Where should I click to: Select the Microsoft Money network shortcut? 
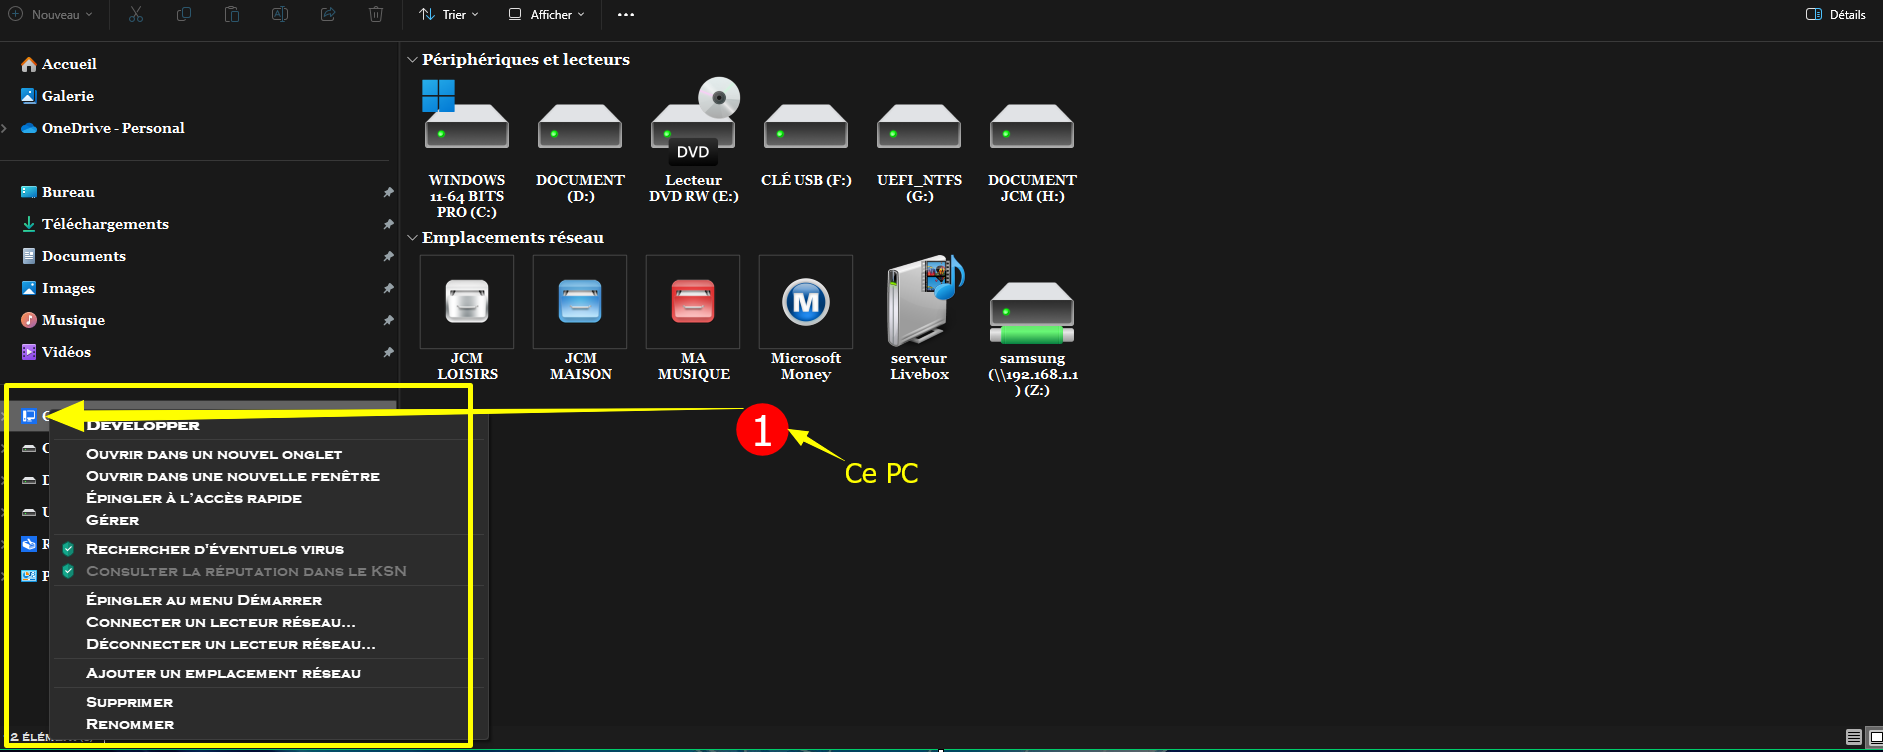(x=806, y=319)
